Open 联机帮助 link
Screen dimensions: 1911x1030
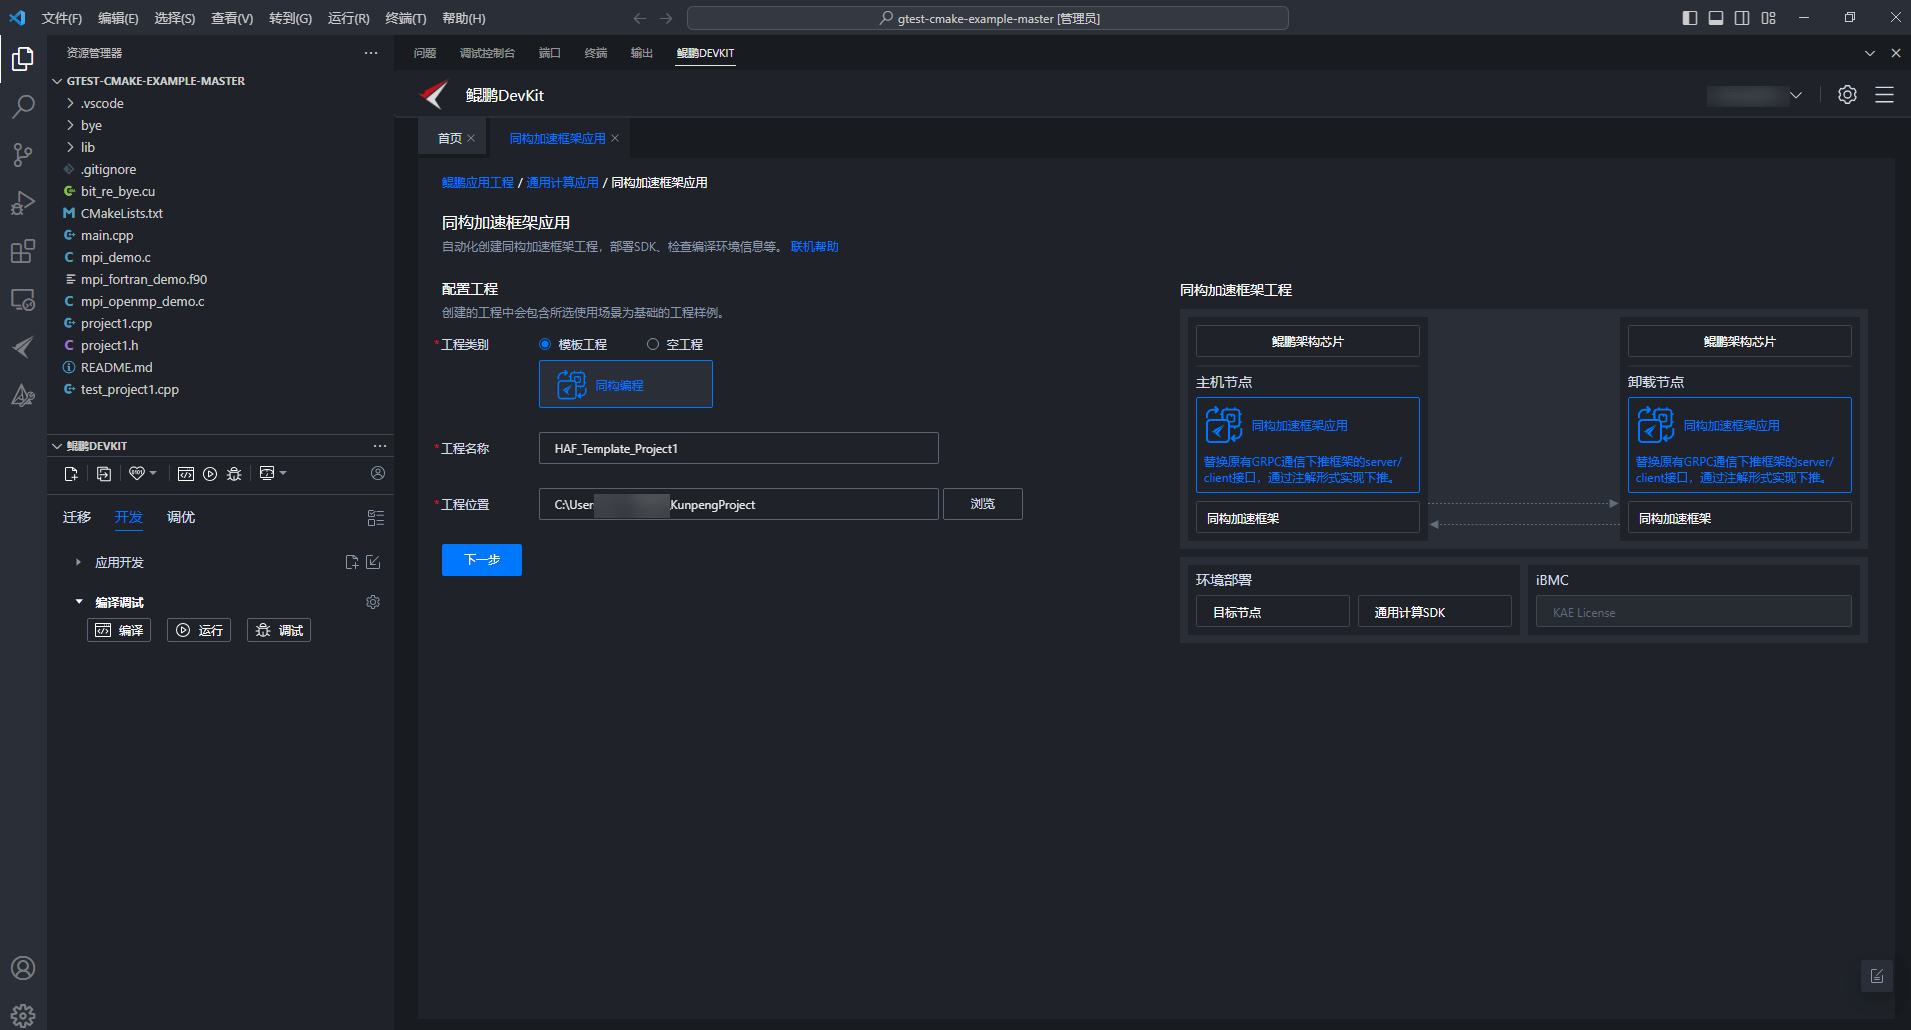[814, 247]
